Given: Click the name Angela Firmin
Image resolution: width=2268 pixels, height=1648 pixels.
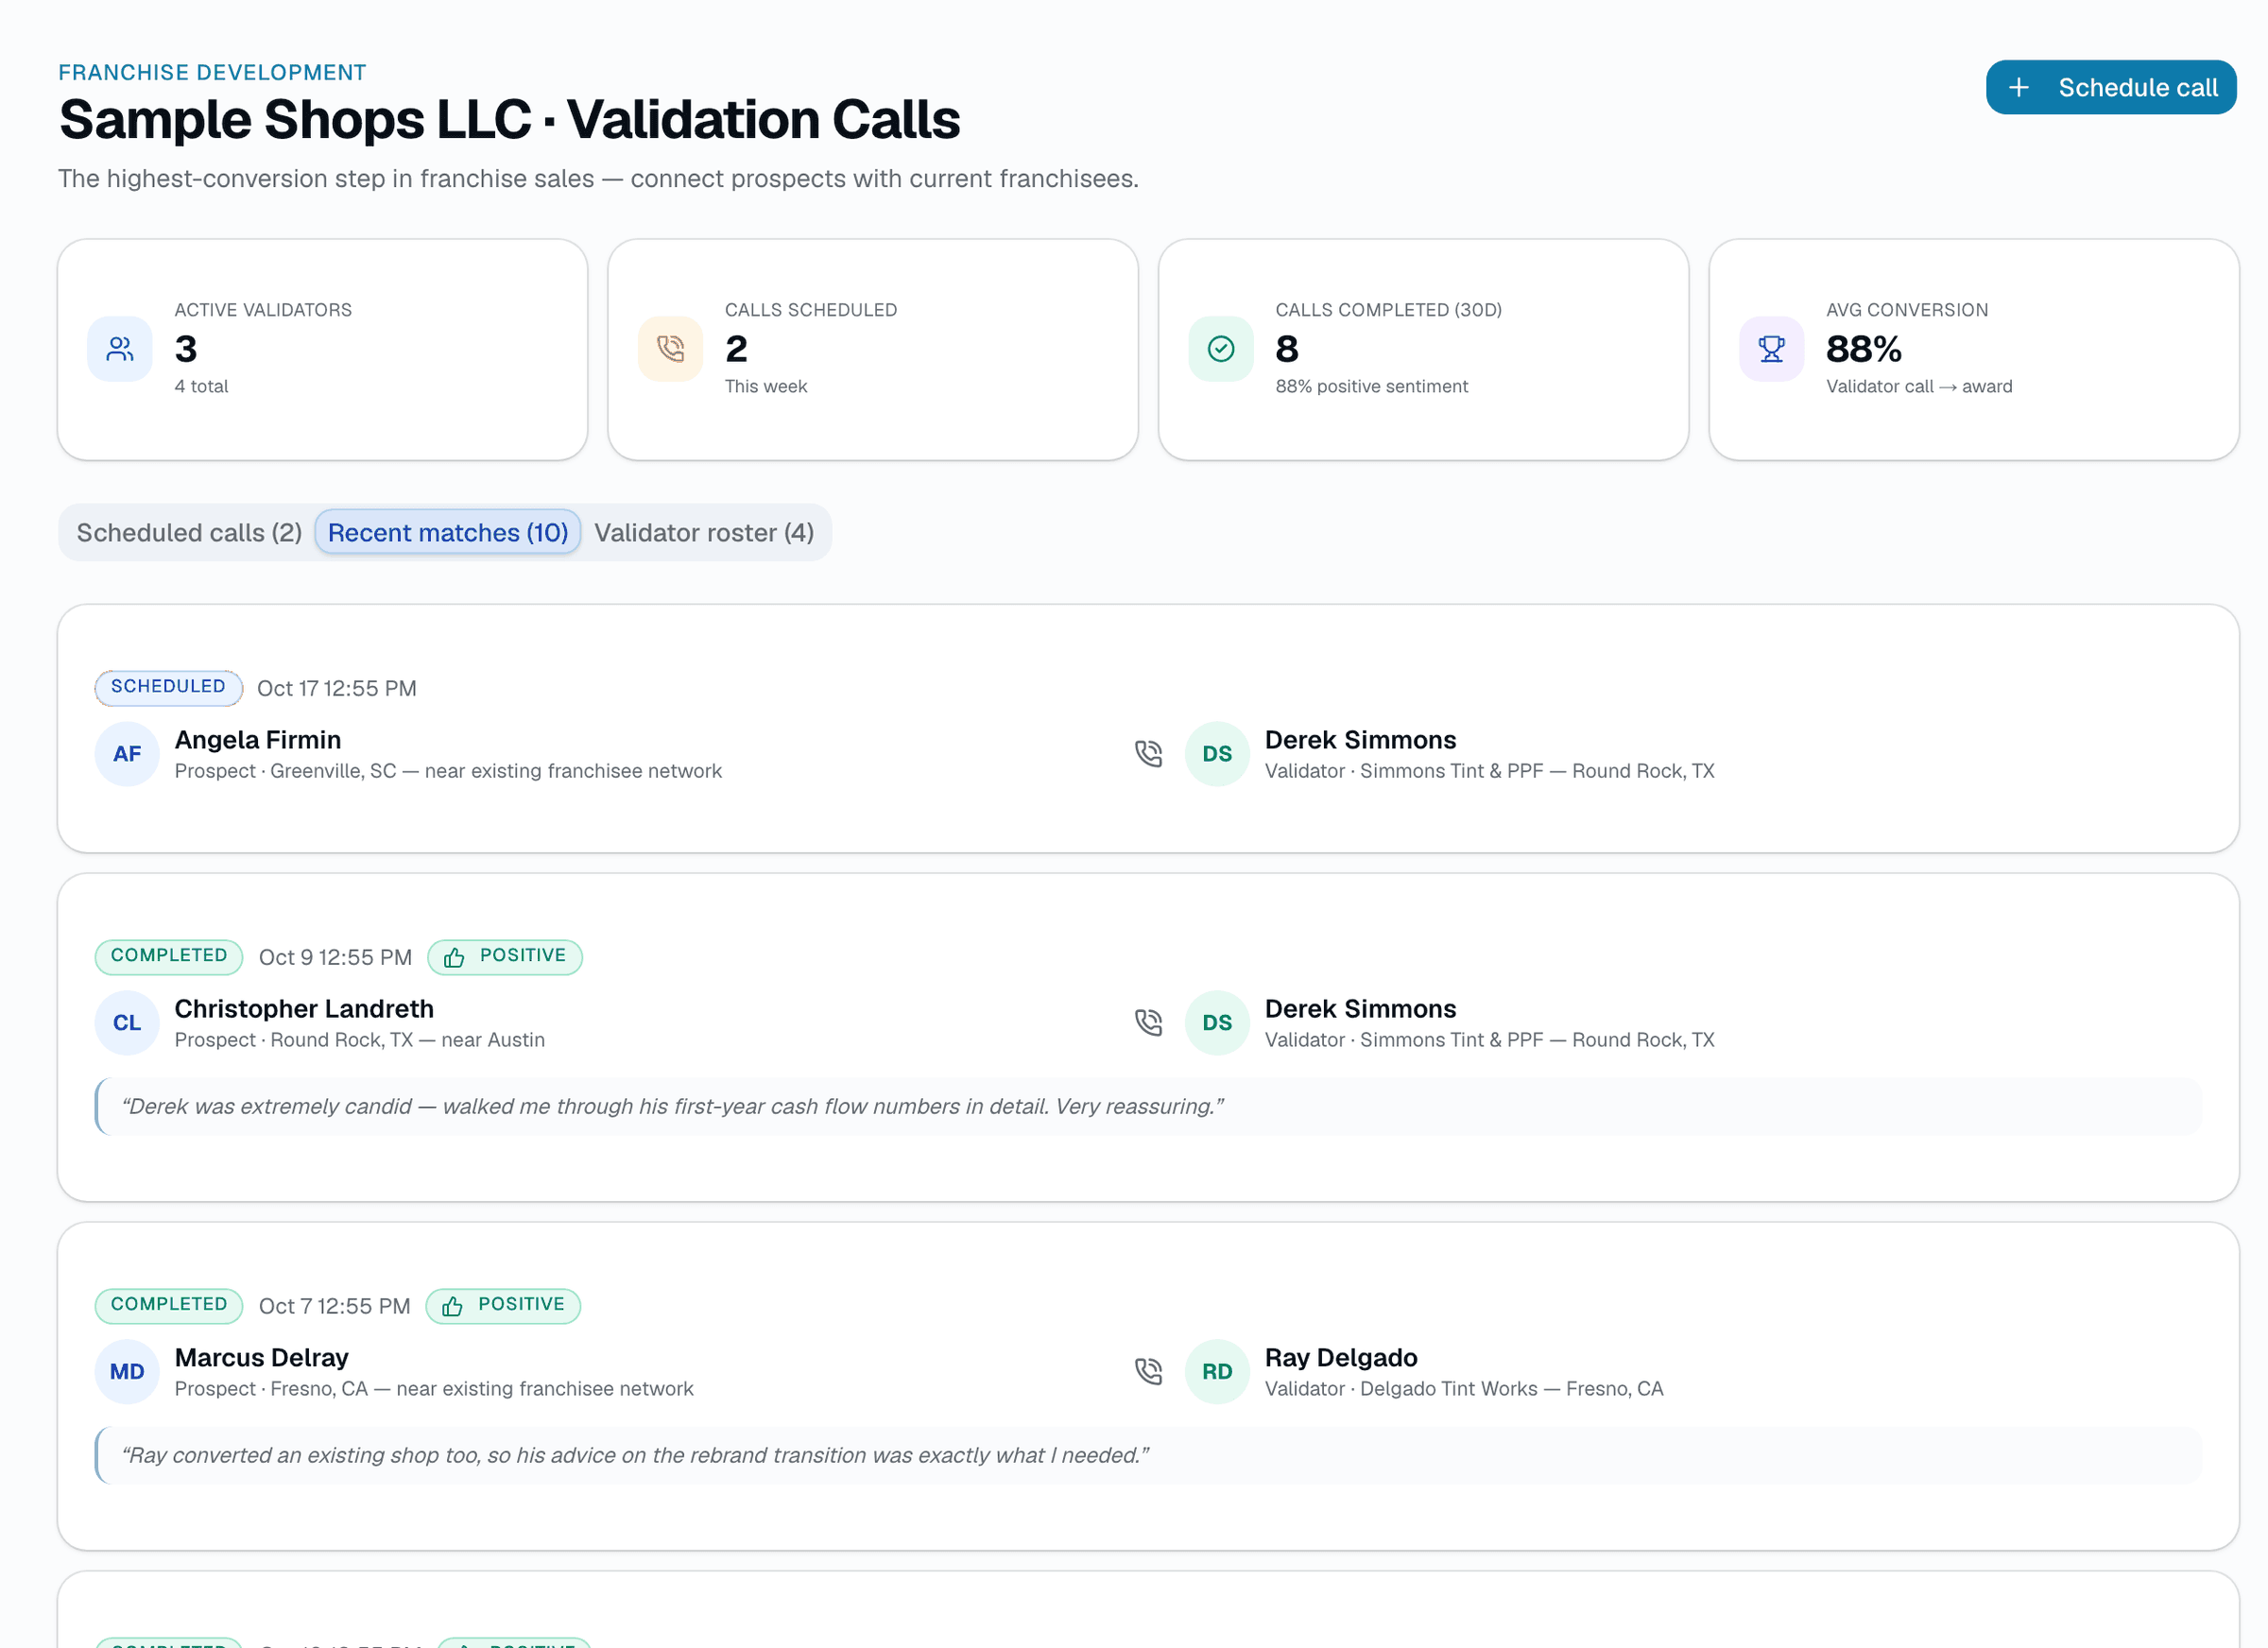Looking at the screenshot, I should pyautogui.click(x=258, y=740).
